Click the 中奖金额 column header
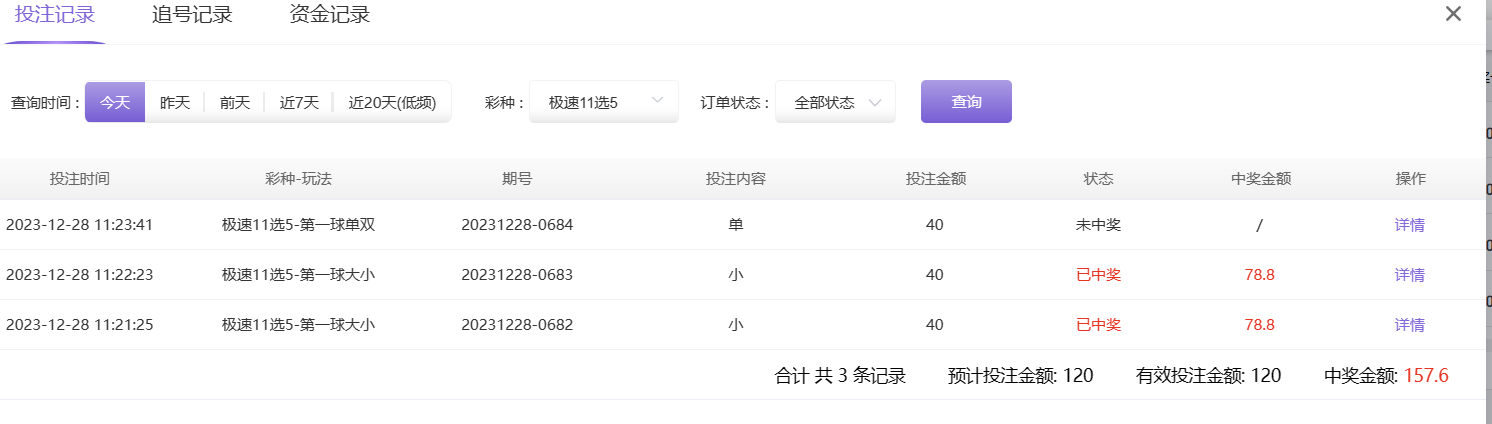 tap(1261, 179)
